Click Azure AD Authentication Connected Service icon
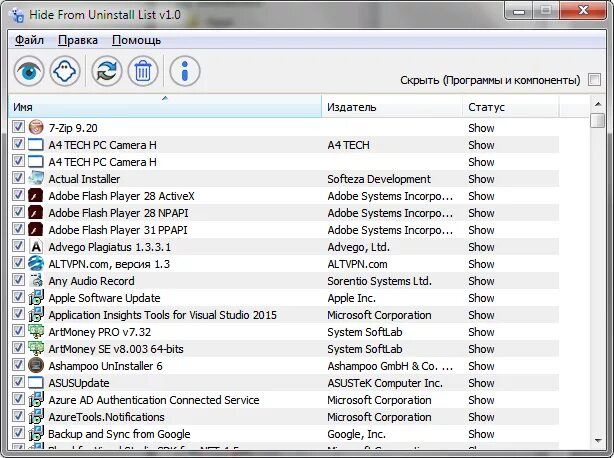This screenshot has height=458, width=614. (36, 399)
